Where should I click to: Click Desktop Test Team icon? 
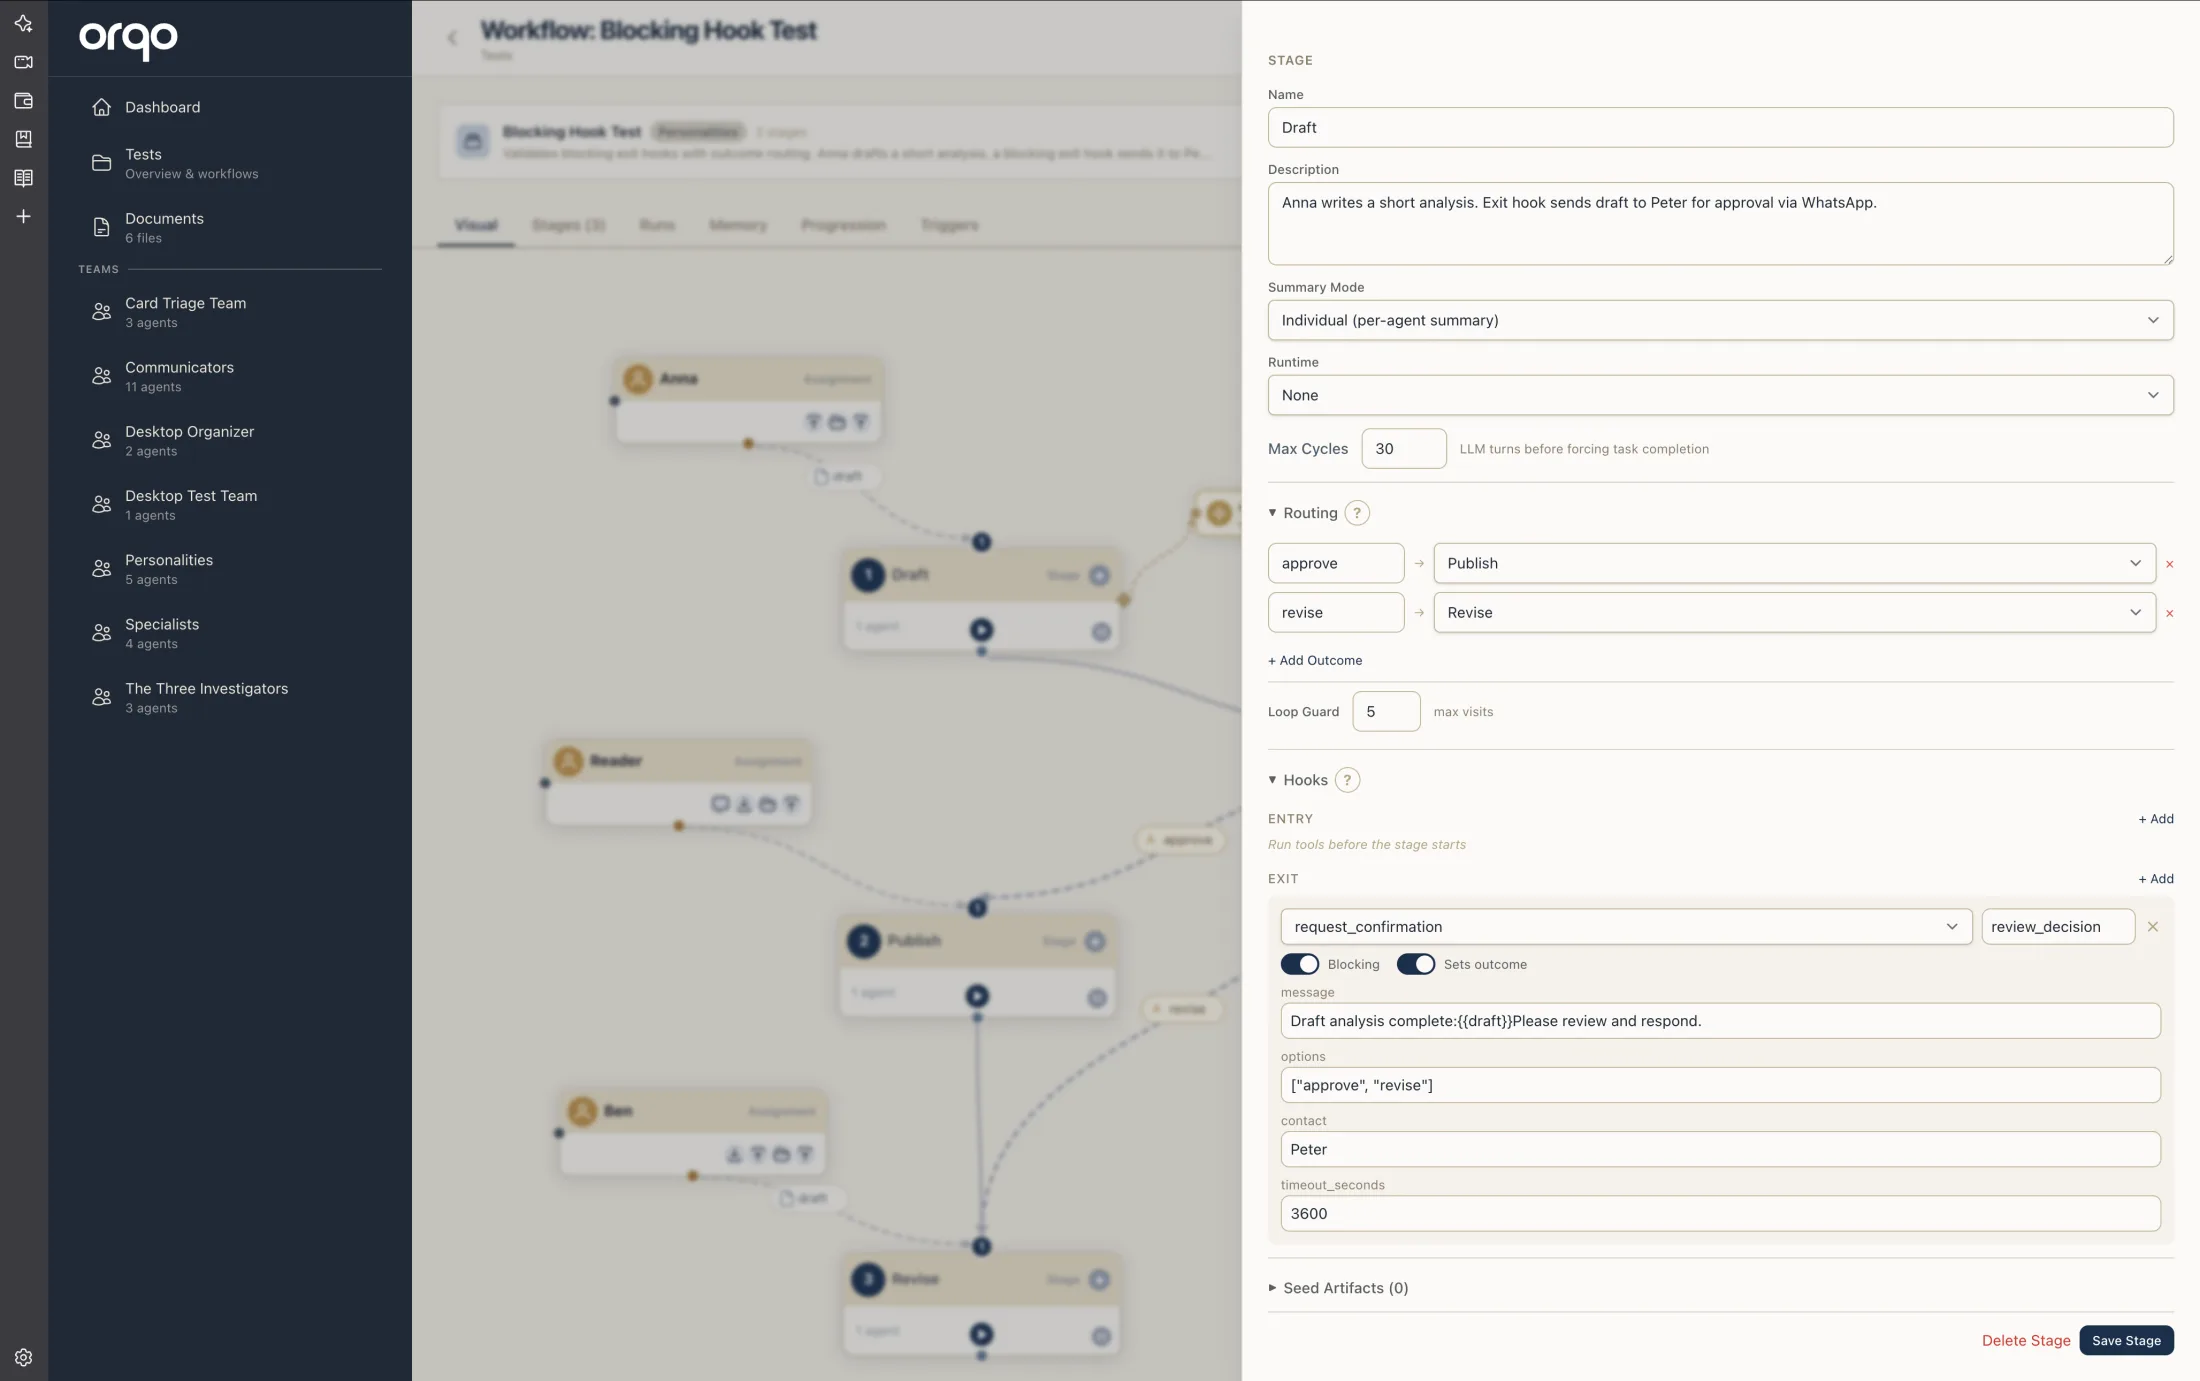tap(101, 504)
